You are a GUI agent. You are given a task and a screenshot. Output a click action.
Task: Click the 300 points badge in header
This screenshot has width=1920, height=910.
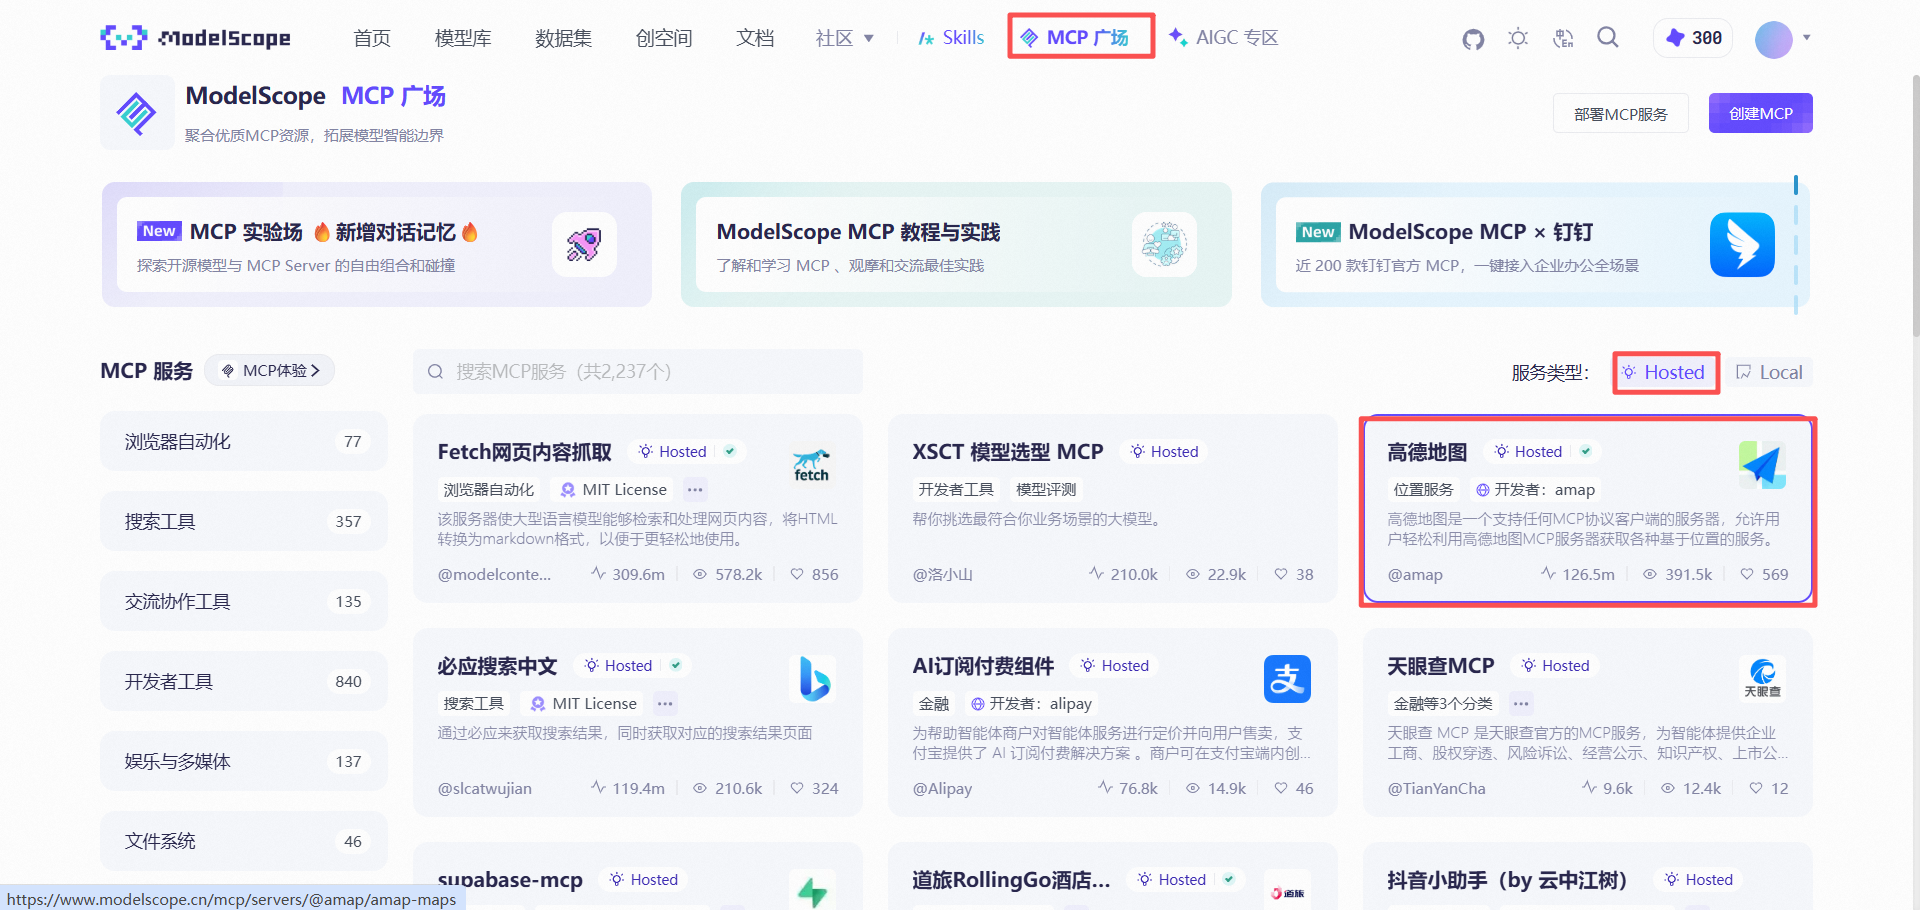coord(1694,38)
